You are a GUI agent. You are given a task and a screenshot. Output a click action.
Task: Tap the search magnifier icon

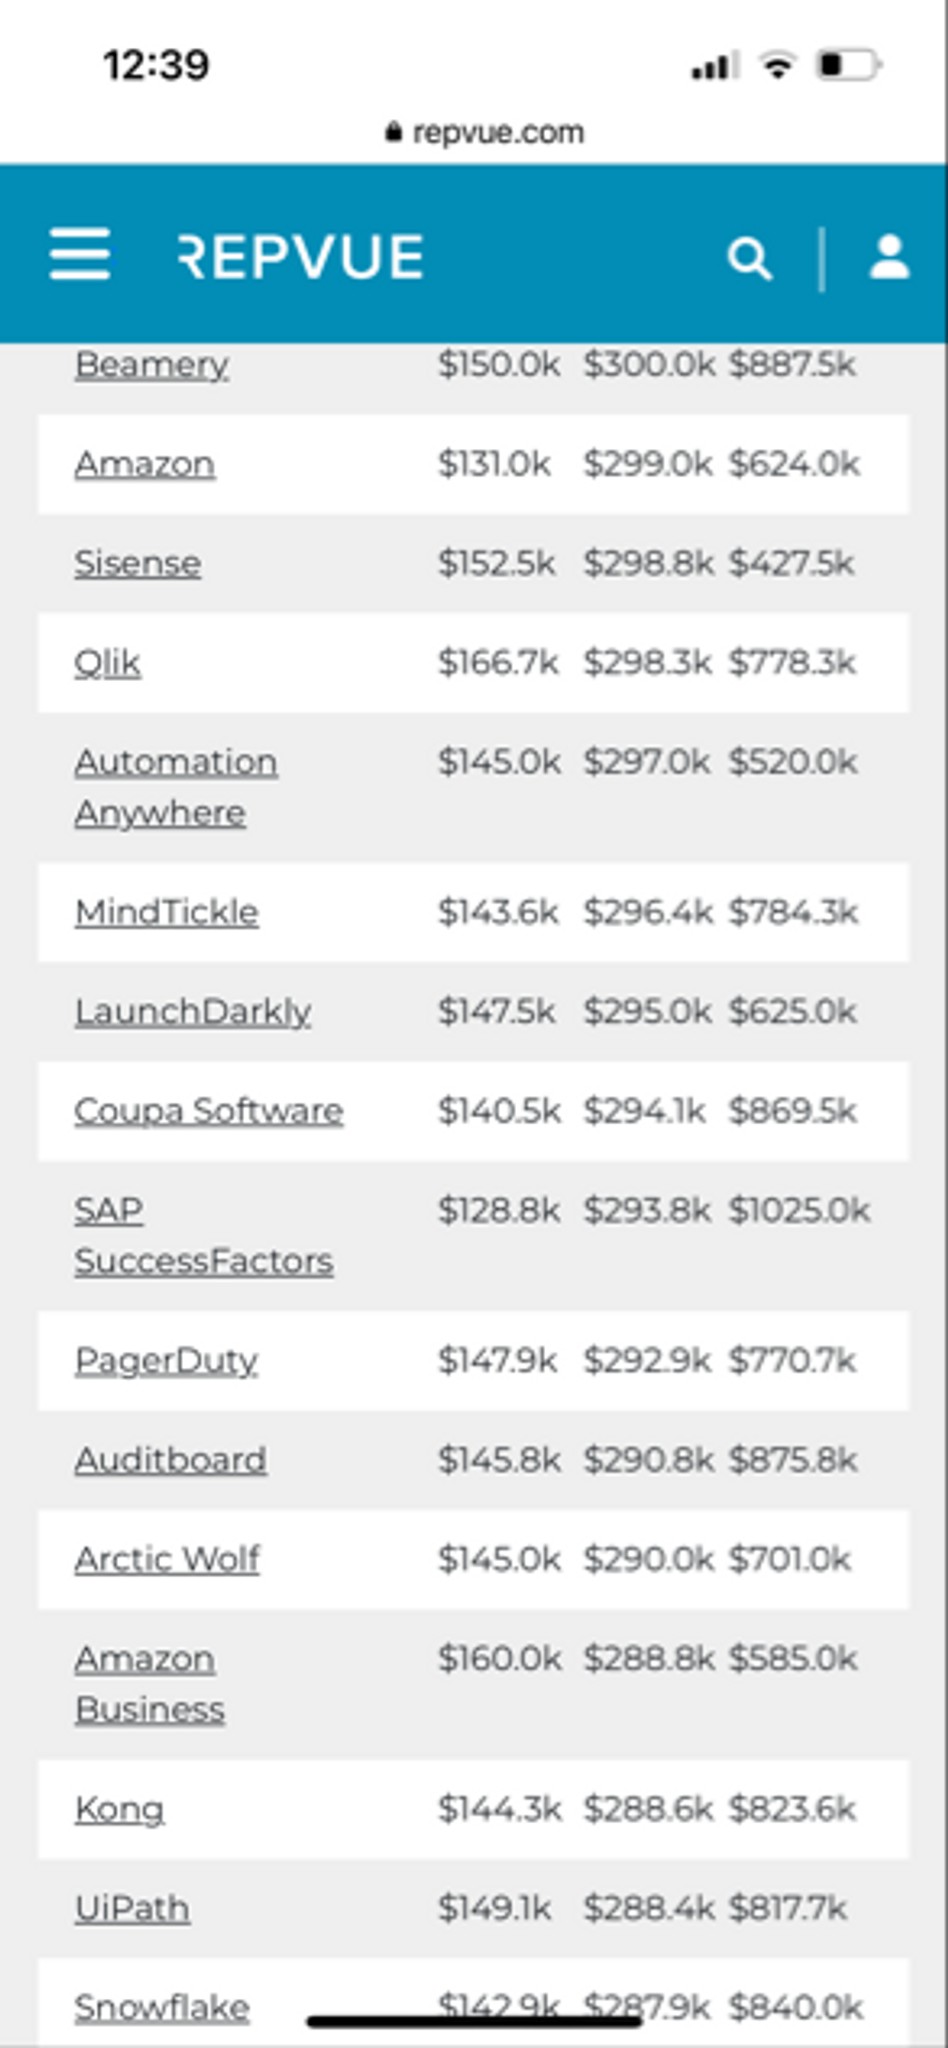click(x=751, y=259)
